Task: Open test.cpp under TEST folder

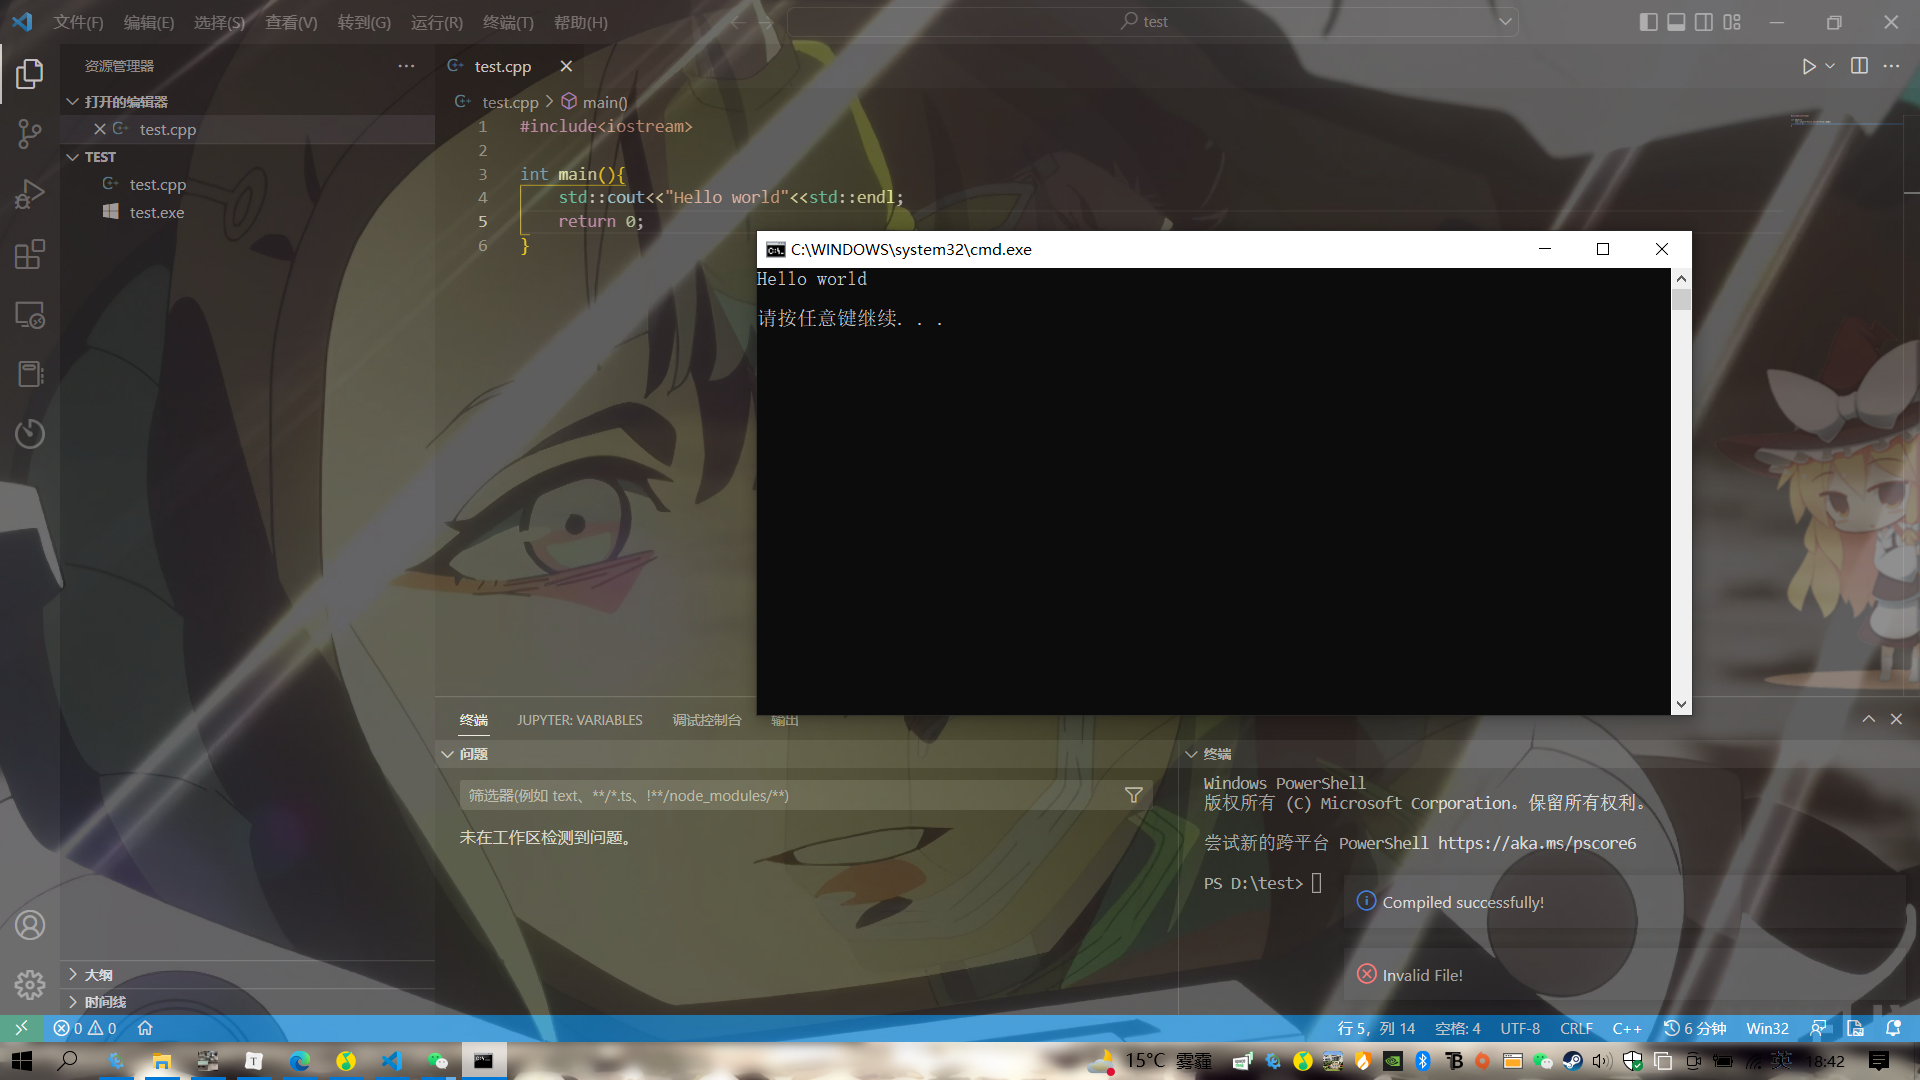Action: (247, 184)
